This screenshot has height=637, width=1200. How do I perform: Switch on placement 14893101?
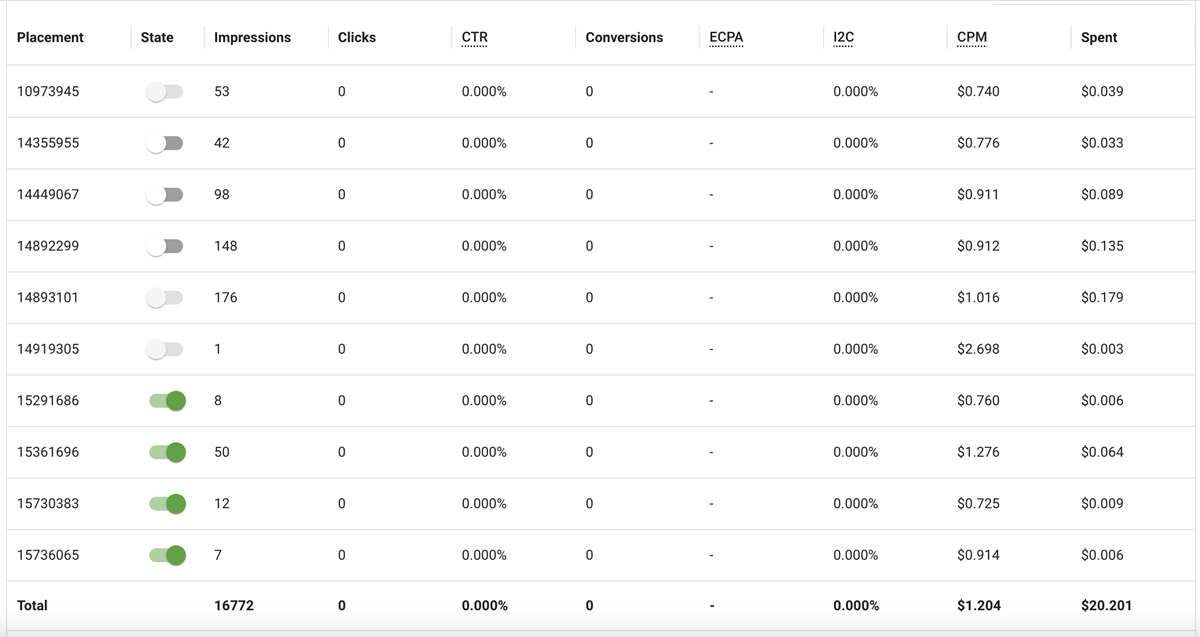click(x=165, y=297)
